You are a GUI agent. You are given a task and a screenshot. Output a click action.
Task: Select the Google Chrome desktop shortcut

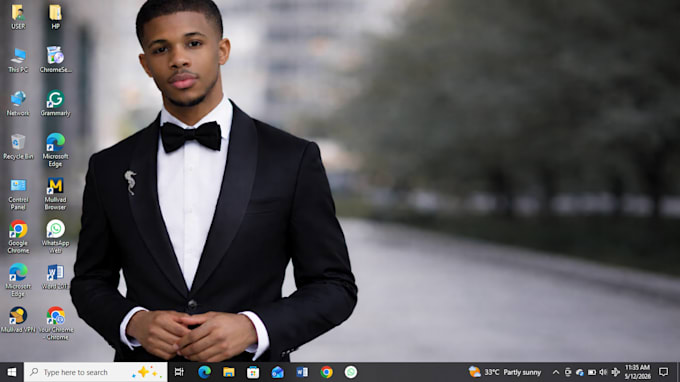point(18,237)
